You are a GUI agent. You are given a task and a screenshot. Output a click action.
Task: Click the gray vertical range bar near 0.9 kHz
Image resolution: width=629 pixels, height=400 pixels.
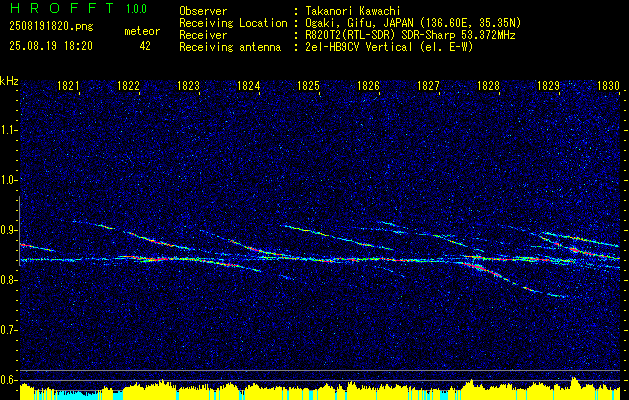pos(19,231)
